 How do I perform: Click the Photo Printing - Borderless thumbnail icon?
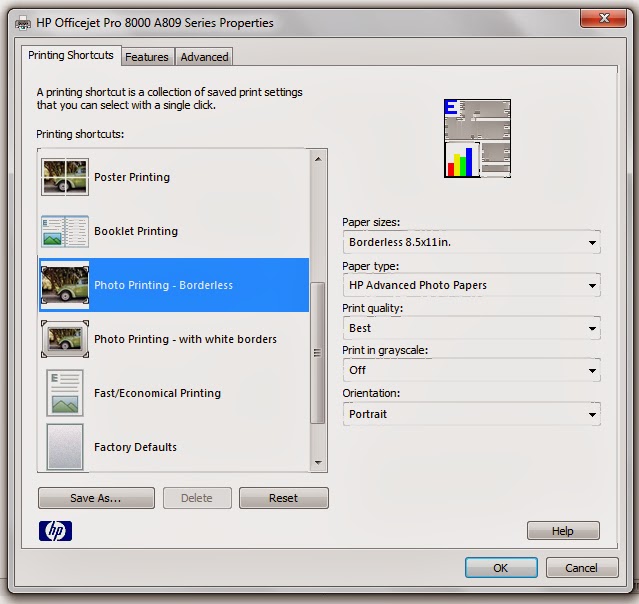[x=65, y=285]
